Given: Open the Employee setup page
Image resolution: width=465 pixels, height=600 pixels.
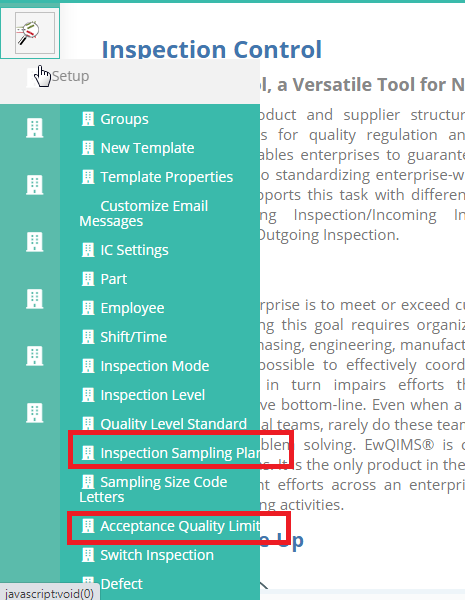Looking at the screenshot, I should point(132,308).
